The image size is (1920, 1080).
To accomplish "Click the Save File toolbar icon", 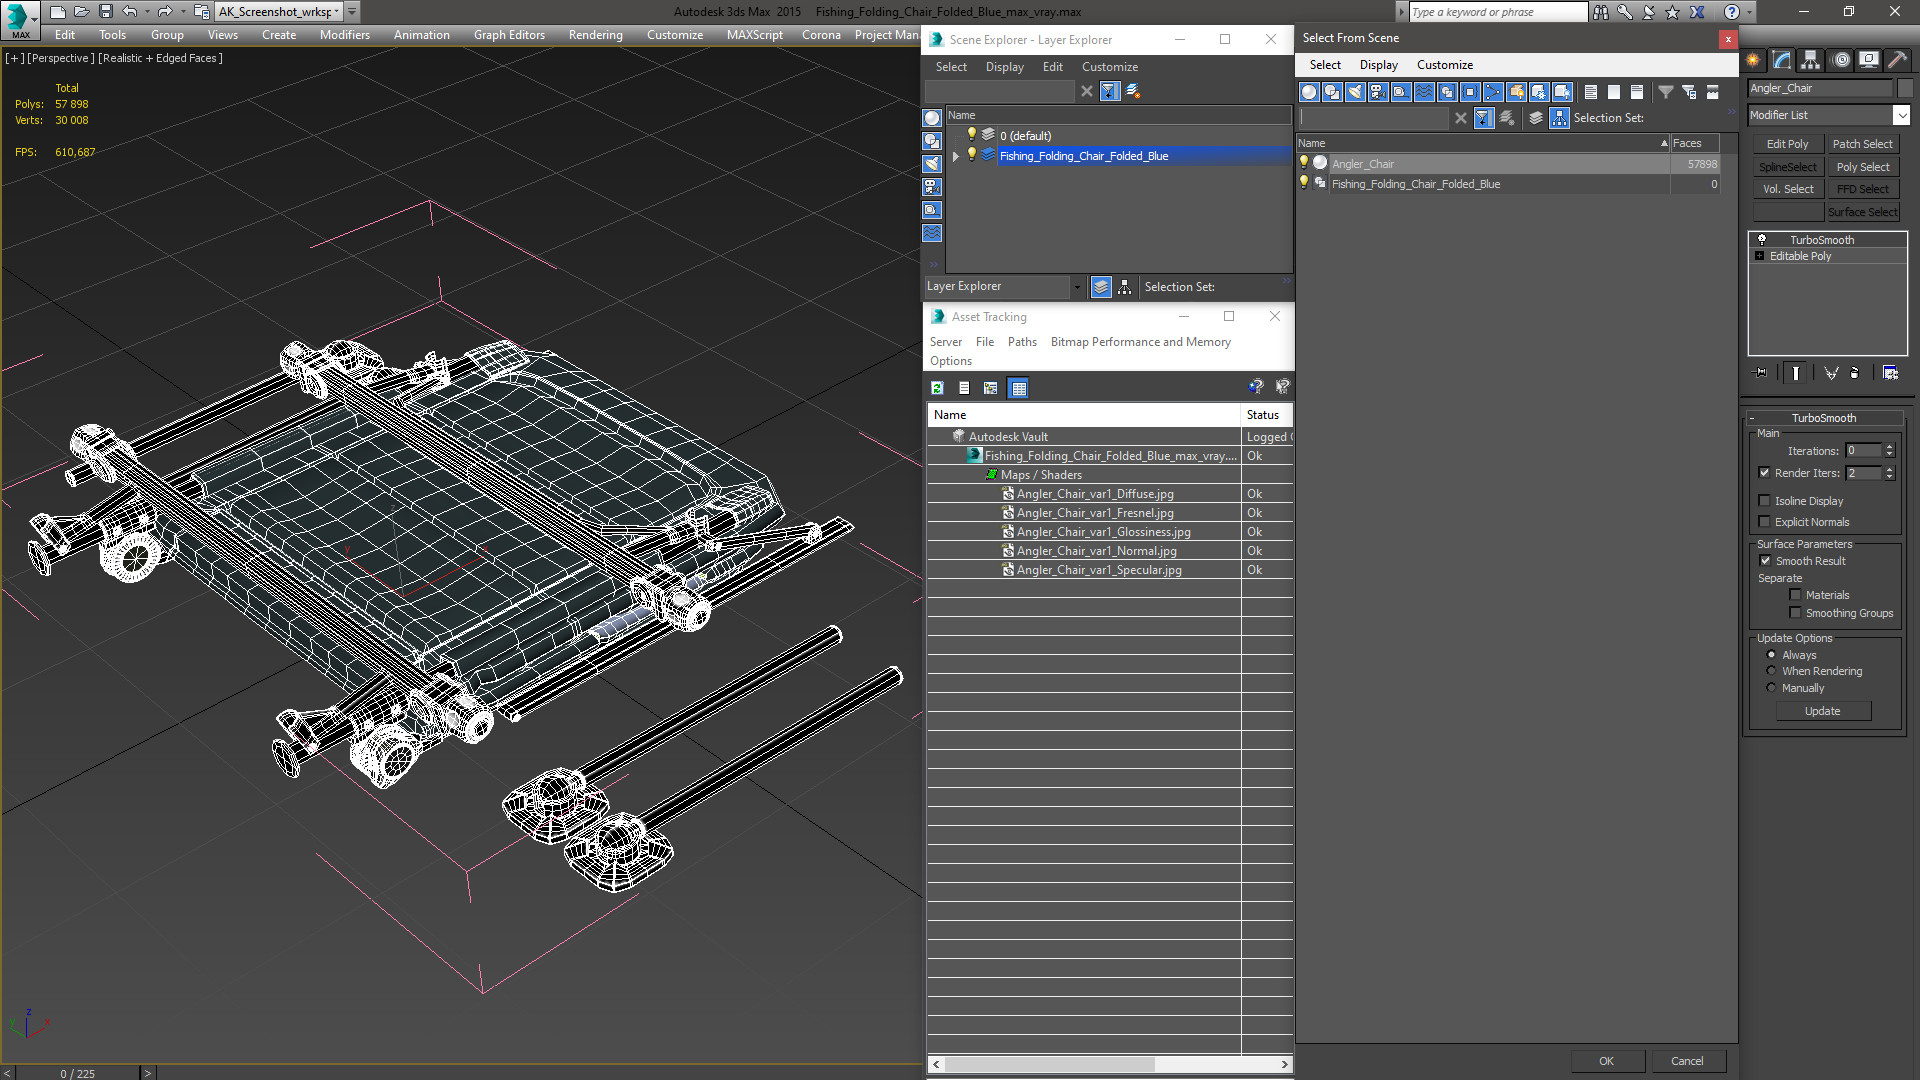I will pos(106,12).
